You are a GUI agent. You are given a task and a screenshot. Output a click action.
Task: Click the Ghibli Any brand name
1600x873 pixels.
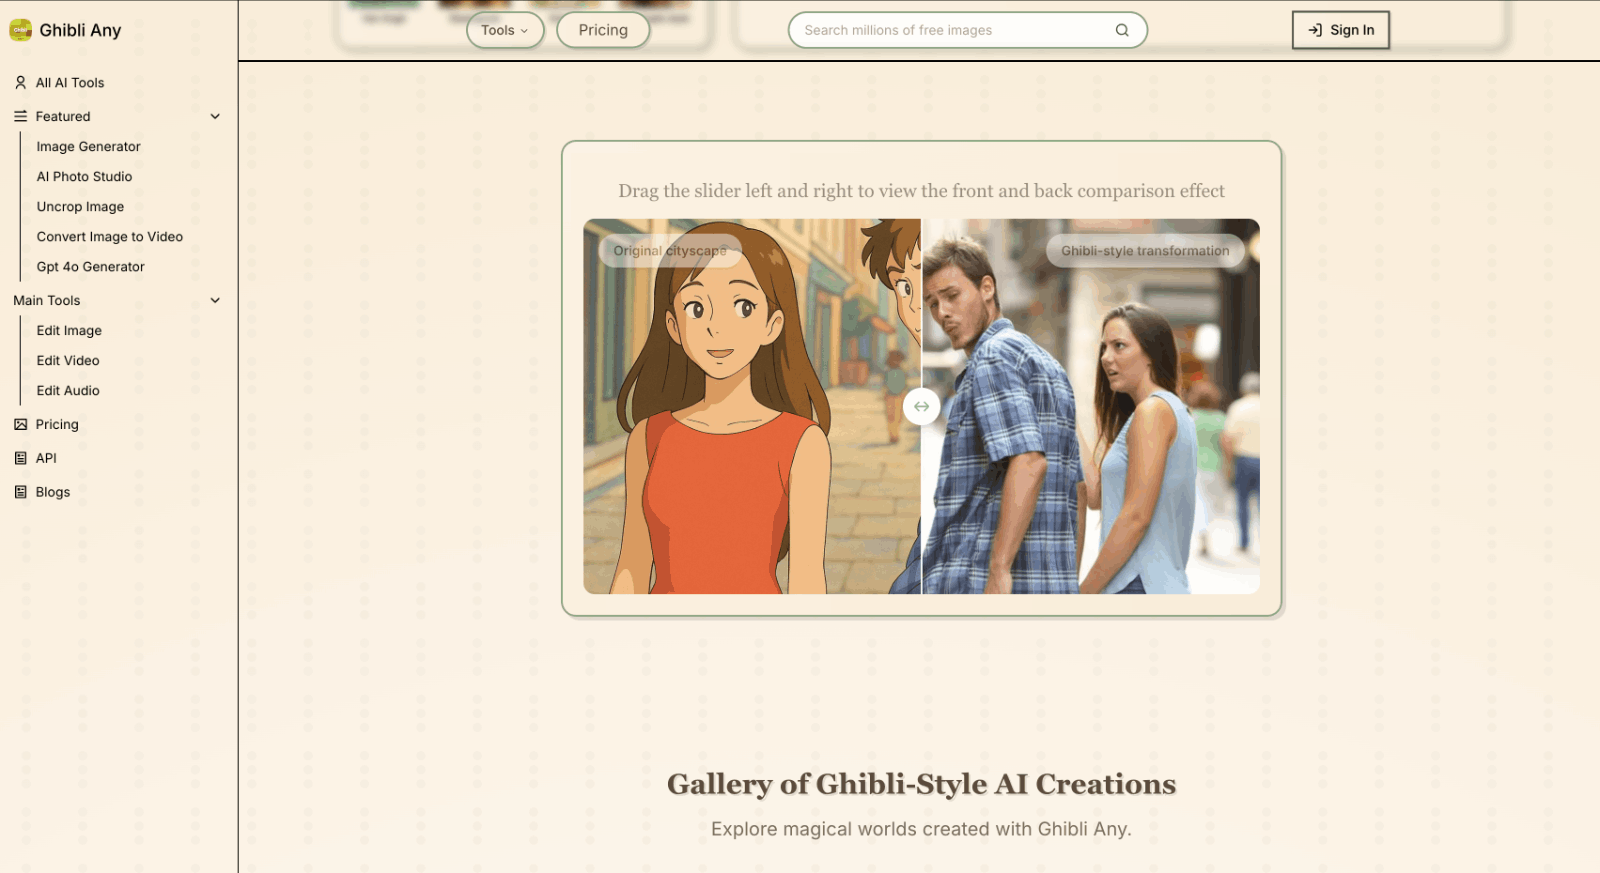(x=80, y=30)
